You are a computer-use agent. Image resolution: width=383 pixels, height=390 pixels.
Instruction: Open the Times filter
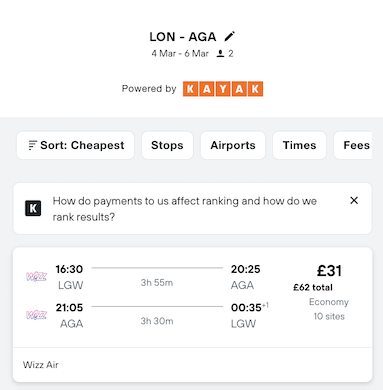299,145
